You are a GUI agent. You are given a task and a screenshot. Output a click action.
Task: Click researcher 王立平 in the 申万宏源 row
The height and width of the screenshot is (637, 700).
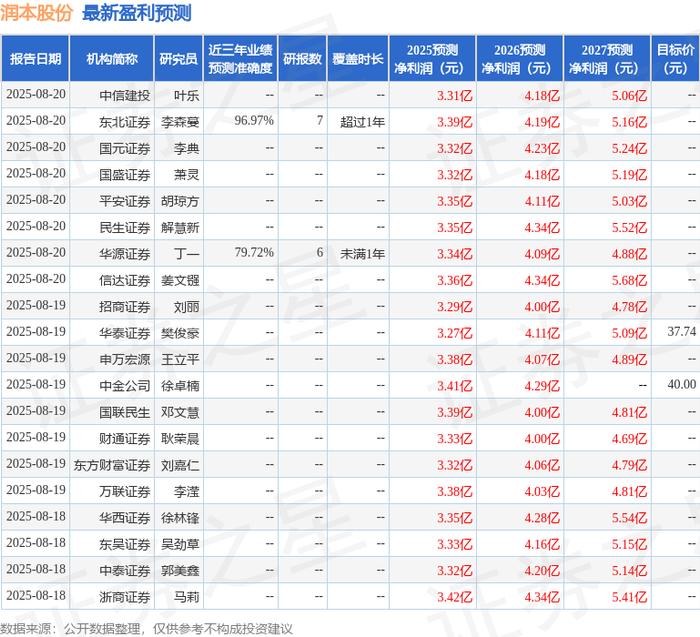point(180,359)
